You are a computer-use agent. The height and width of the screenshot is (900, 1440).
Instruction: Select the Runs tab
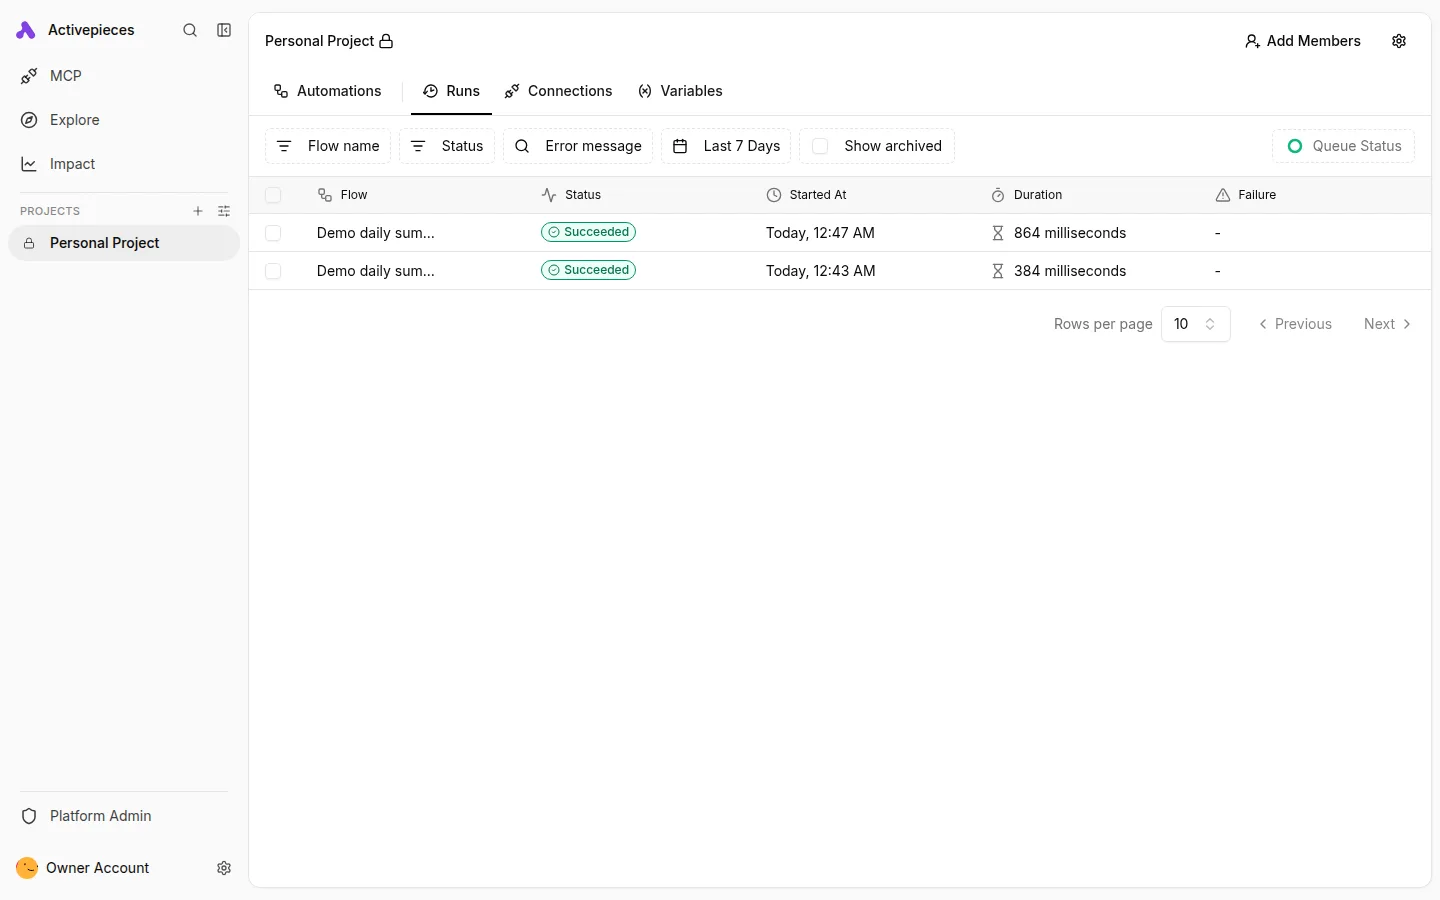(451, 91)
